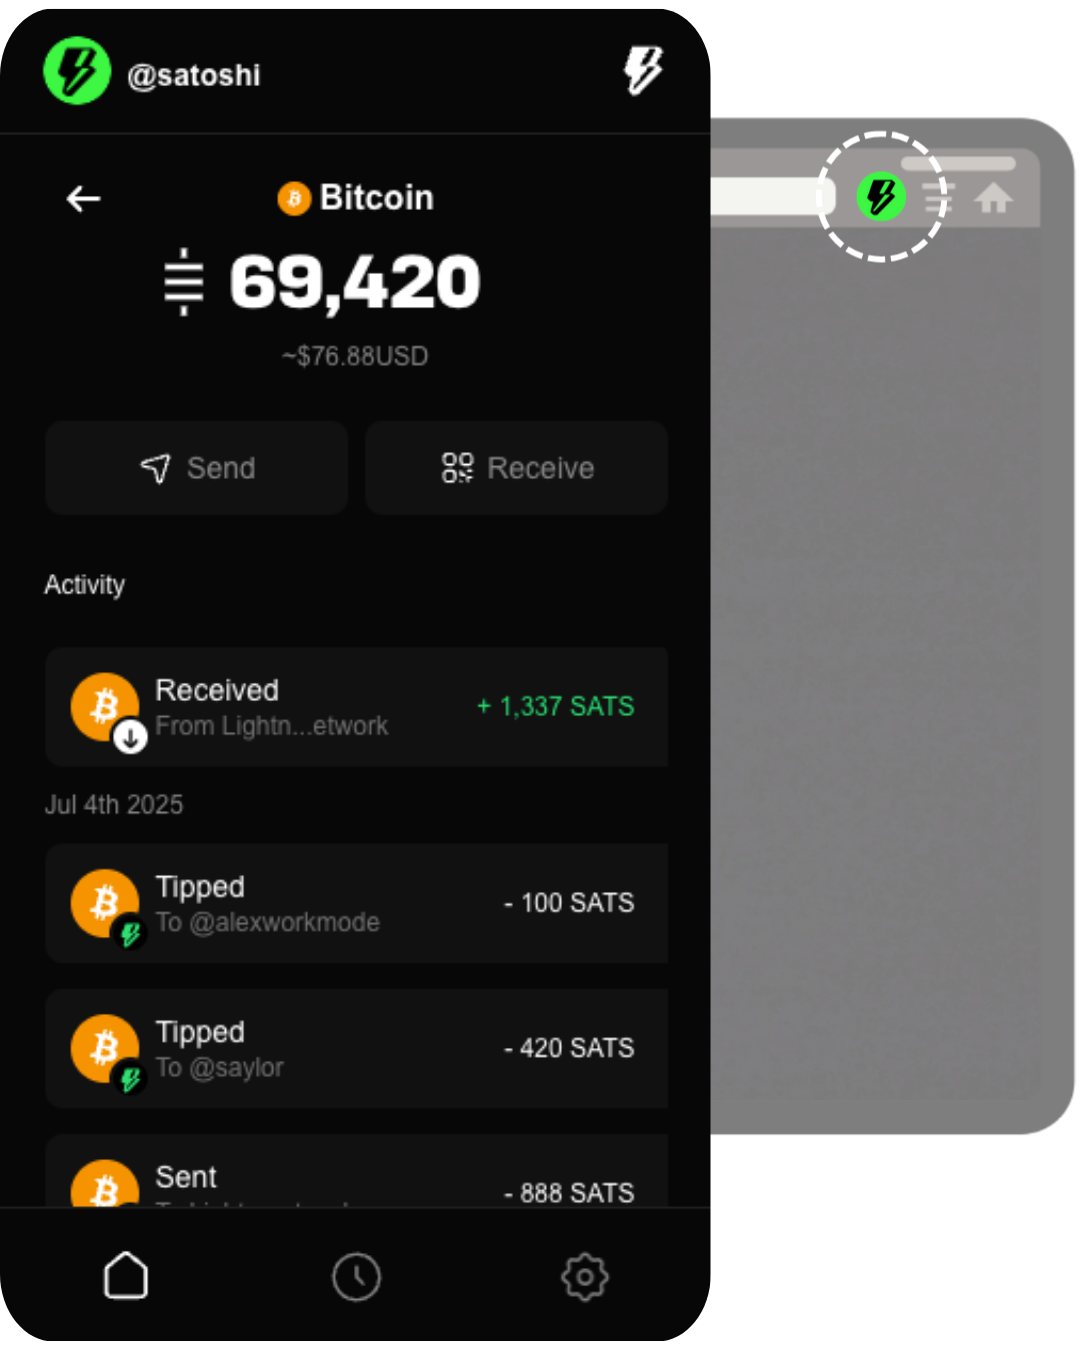Click the ~$76.88USD fiat value
Screen dimensions: 1080x1350
[x=355, y=356]
